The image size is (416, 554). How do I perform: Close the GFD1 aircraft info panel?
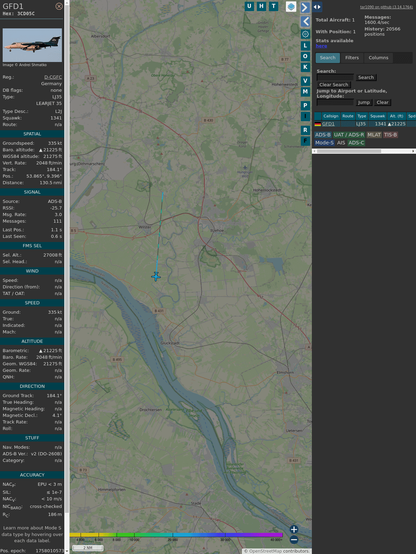(59, 6)
